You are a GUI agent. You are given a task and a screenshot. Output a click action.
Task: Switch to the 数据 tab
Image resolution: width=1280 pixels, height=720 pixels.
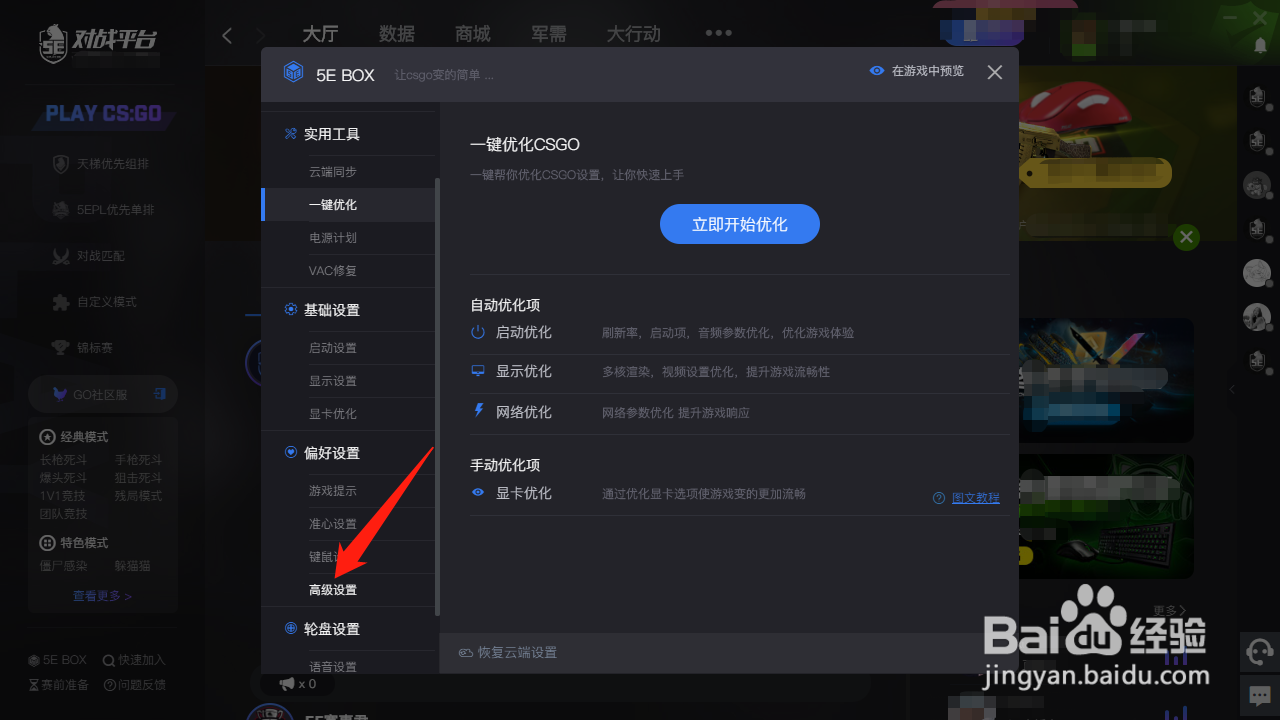tap(397, 34)
